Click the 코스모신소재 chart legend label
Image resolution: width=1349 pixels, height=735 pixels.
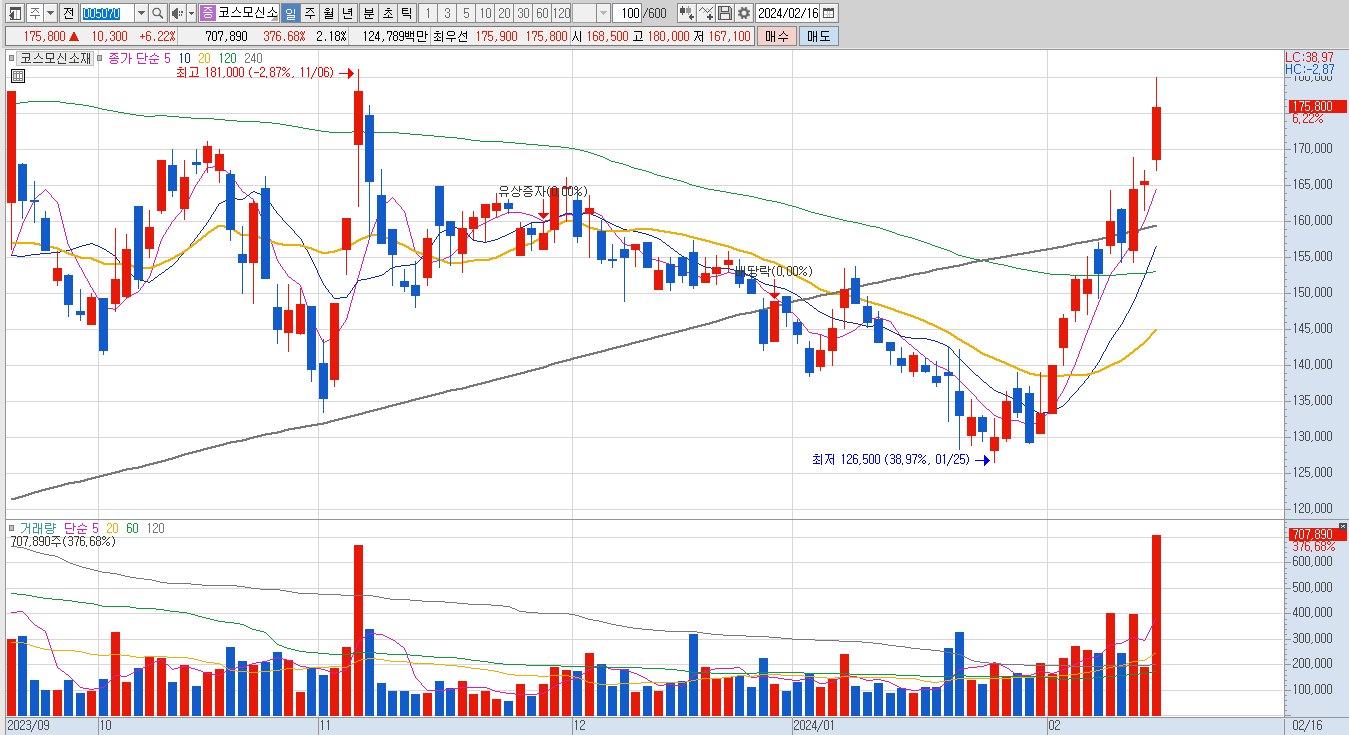coord(56,58)
